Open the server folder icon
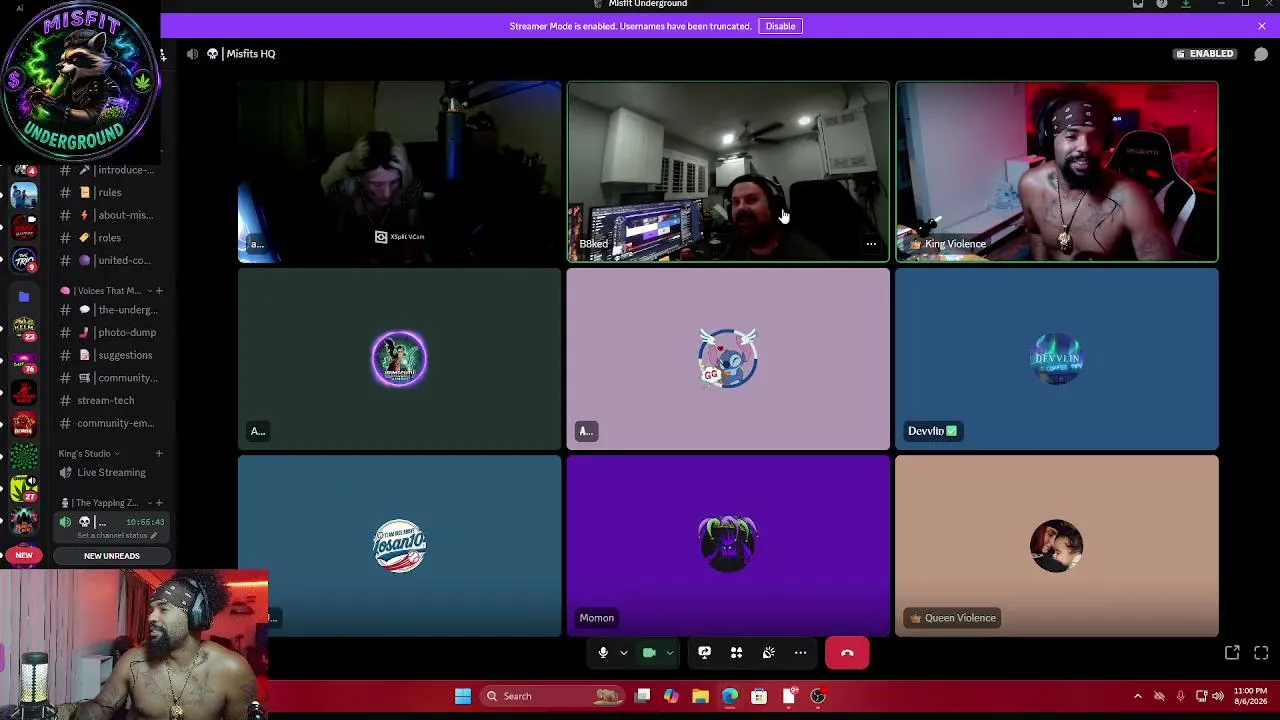This screenshot has height=720, width=1280. [x=24, y=296]
